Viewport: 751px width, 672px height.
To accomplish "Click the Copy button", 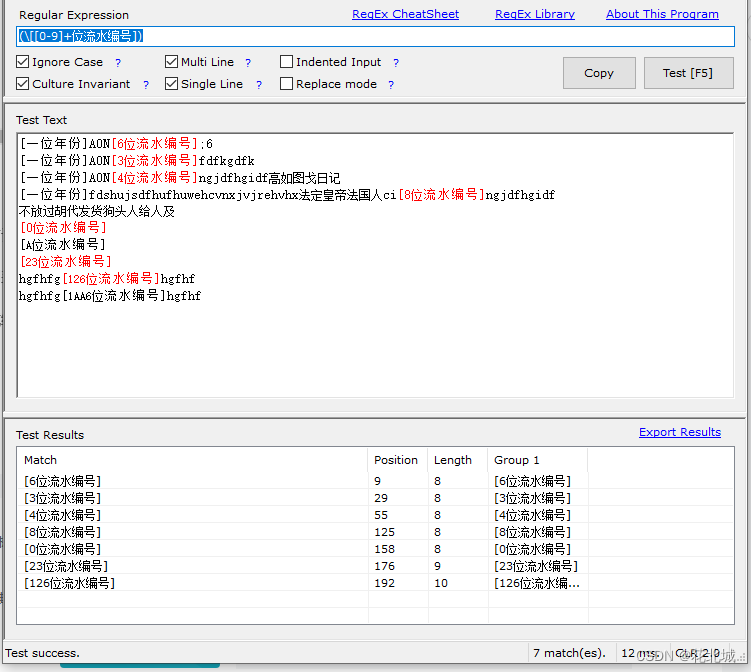I will pyautogui.click(x=599, y=73).
